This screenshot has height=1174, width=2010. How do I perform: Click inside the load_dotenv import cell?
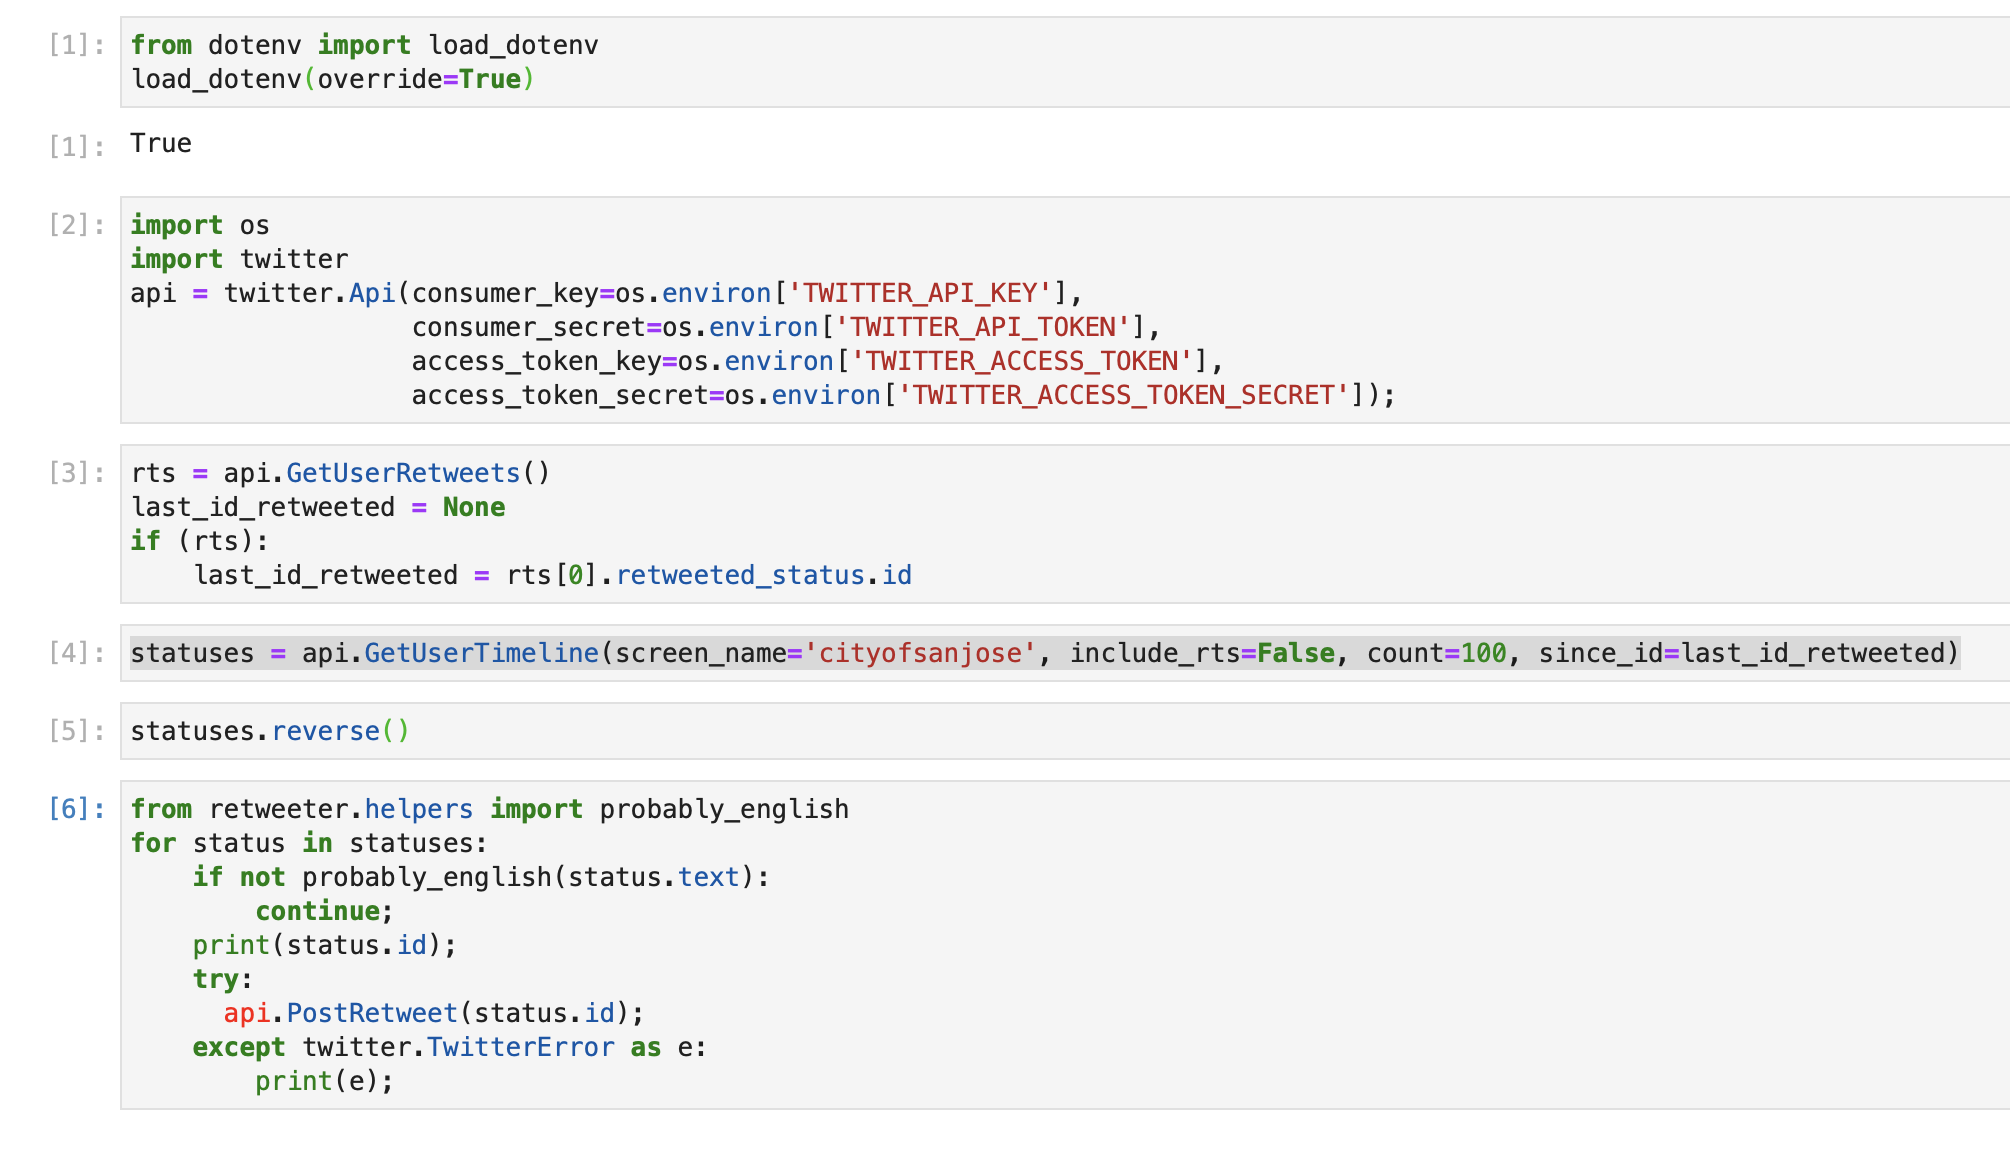(x=364, y=46)
